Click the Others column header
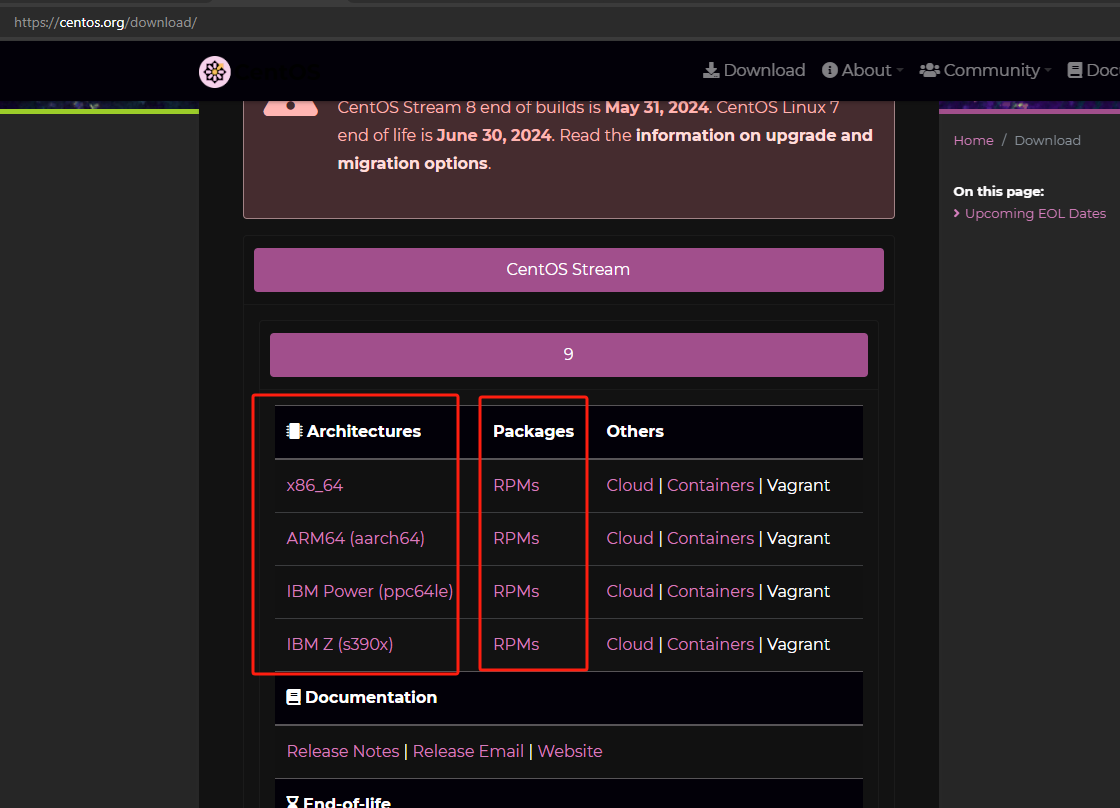The height and width of the screenshot is (808, 1120). pyautogui.click(x=635, y=431)
